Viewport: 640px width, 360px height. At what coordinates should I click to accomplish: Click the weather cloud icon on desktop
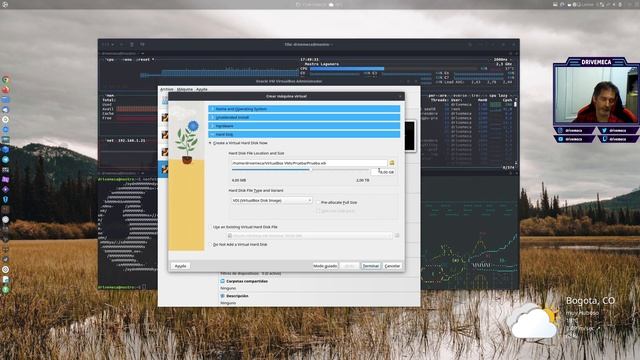533,322
